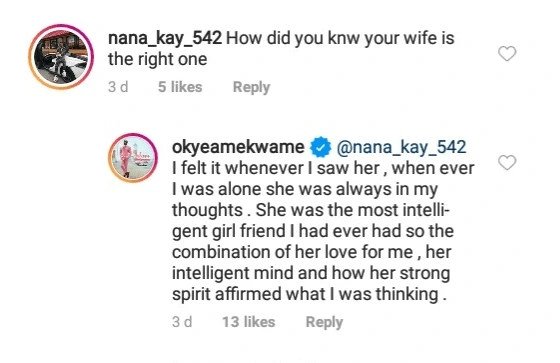
Task: Follow the @nana_kay_542 mention
Action: pyautogui.click(x=401, y=147)
